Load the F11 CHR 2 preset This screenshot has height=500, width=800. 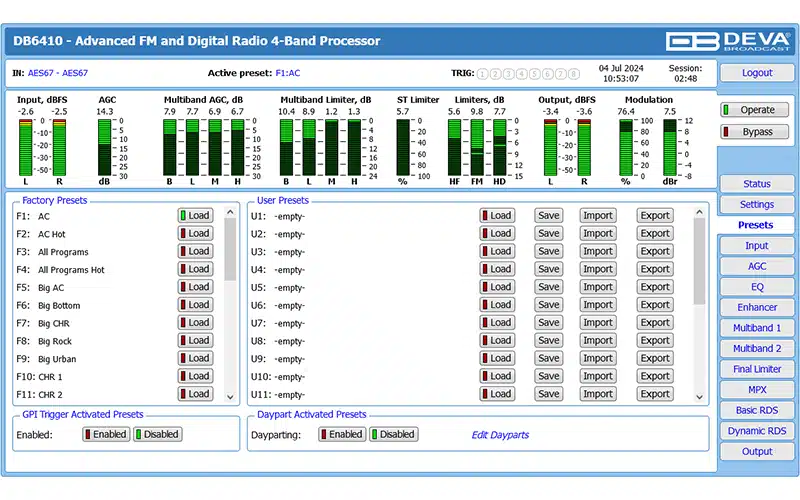pyautogui.click(x=195, y=394)
